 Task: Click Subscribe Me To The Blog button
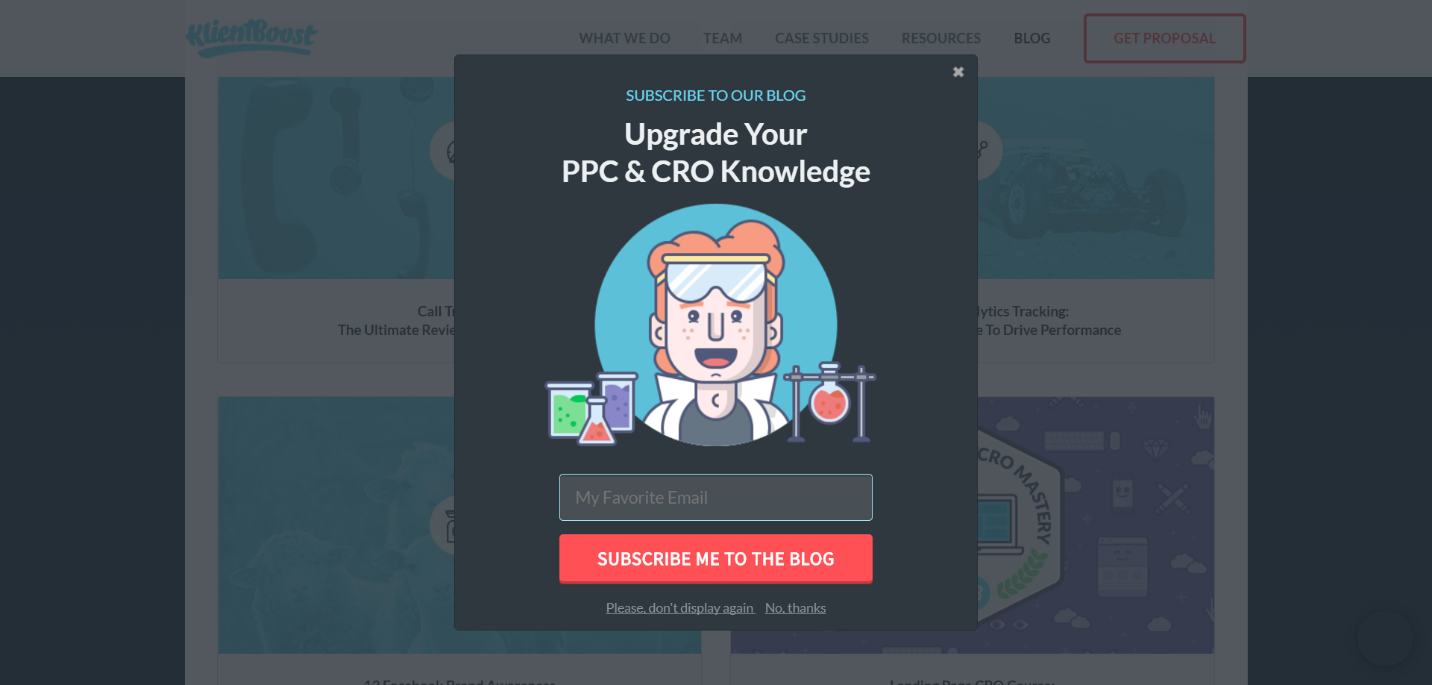[x=716, y=558]
